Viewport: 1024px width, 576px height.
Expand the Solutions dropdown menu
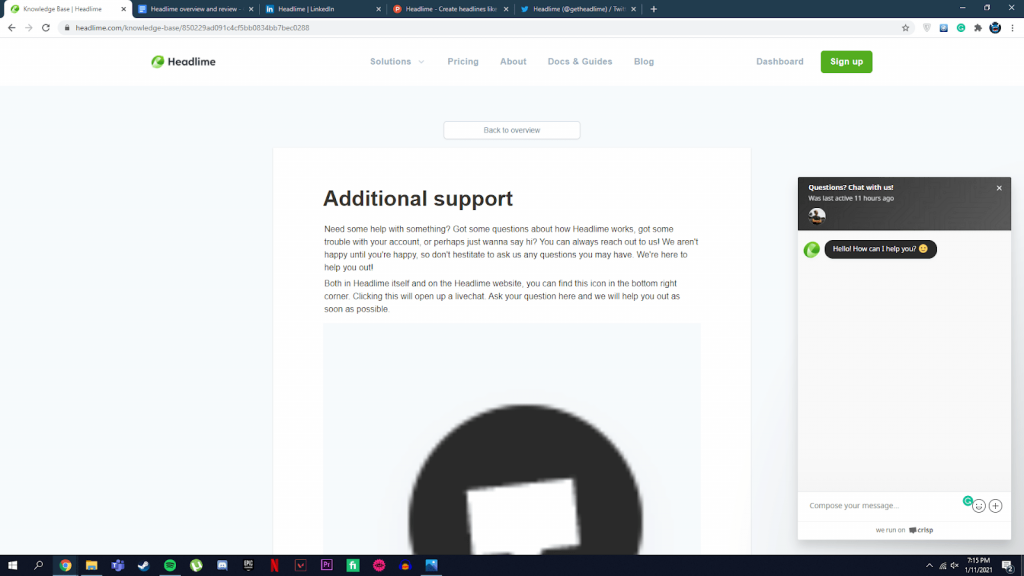397,61
